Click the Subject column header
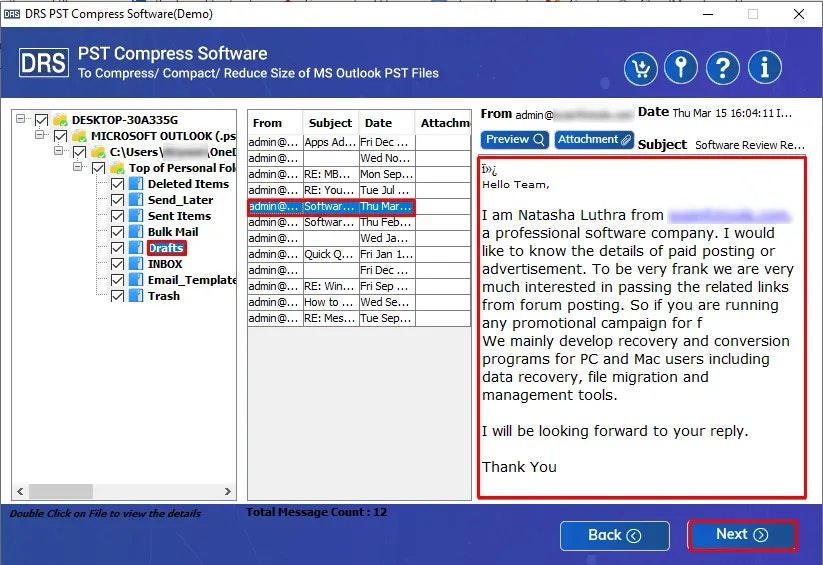Viewport: 823px width, 565px height. click(331, 123)
